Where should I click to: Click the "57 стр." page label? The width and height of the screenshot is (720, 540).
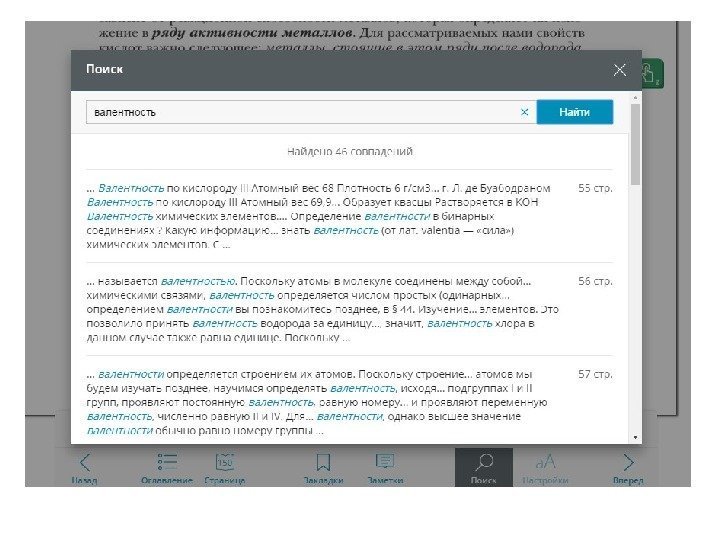pos(595,374)
